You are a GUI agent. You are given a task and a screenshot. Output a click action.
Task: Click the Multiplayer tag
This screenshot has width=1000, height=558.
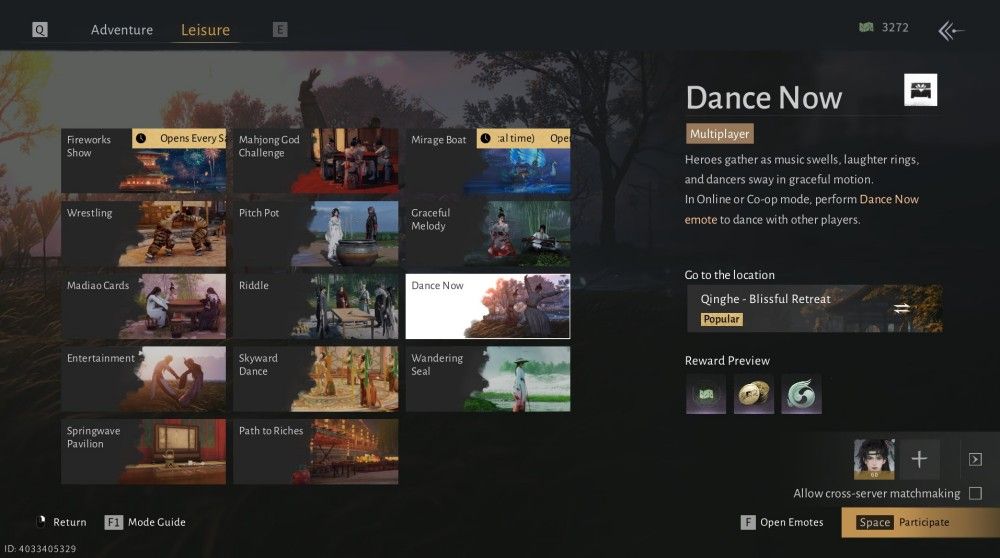(x=719, y=134)
